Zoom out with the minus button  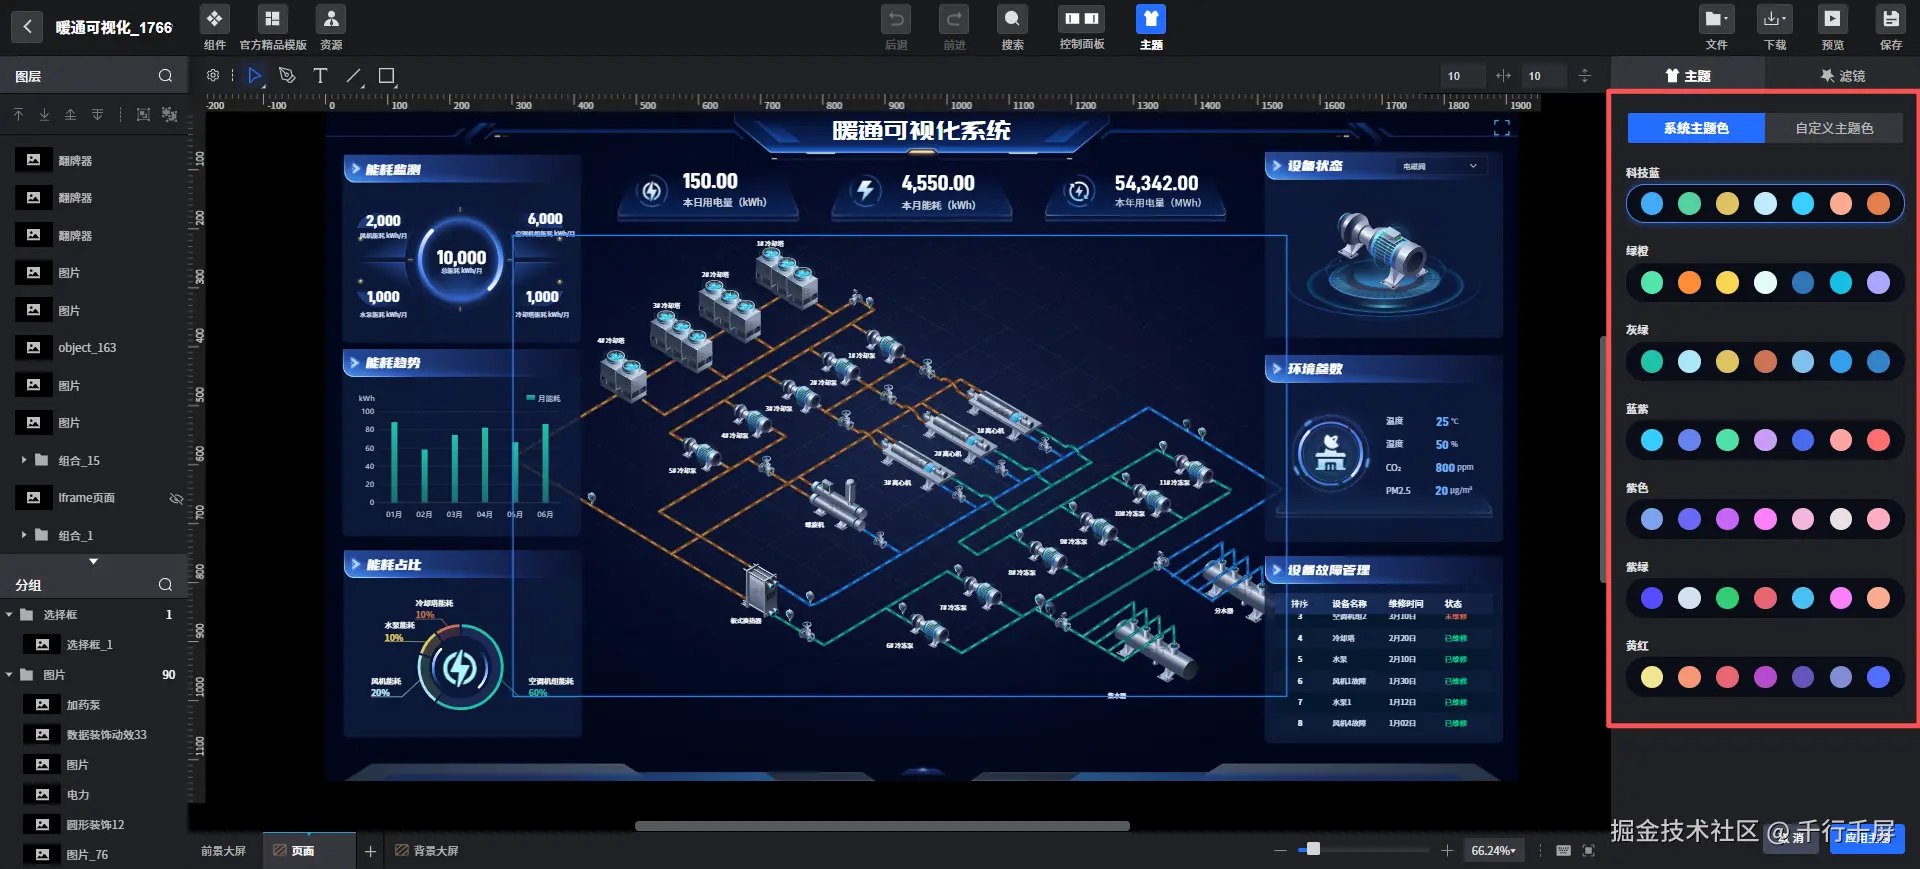coord(1280,851)
